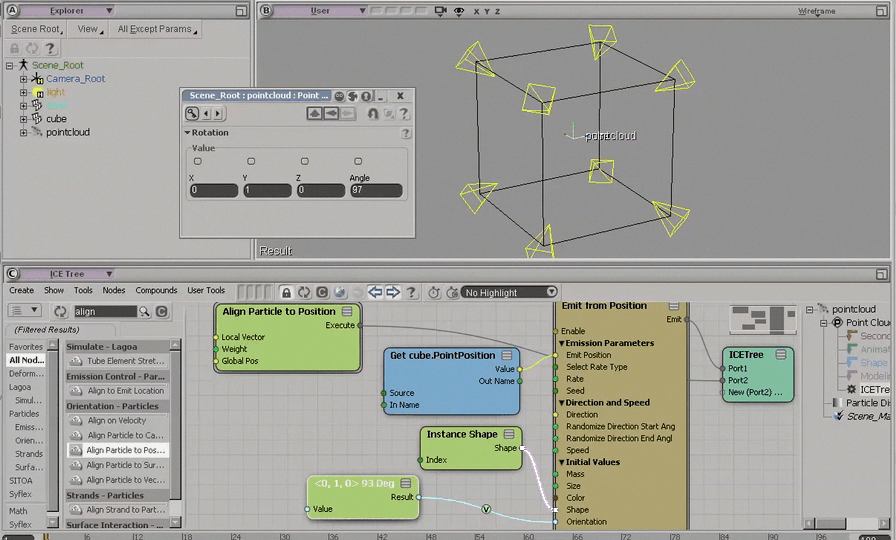Open the Create menu in ICE Tree
The width and height of the screenshot is (896, 540).
[22, 290]
